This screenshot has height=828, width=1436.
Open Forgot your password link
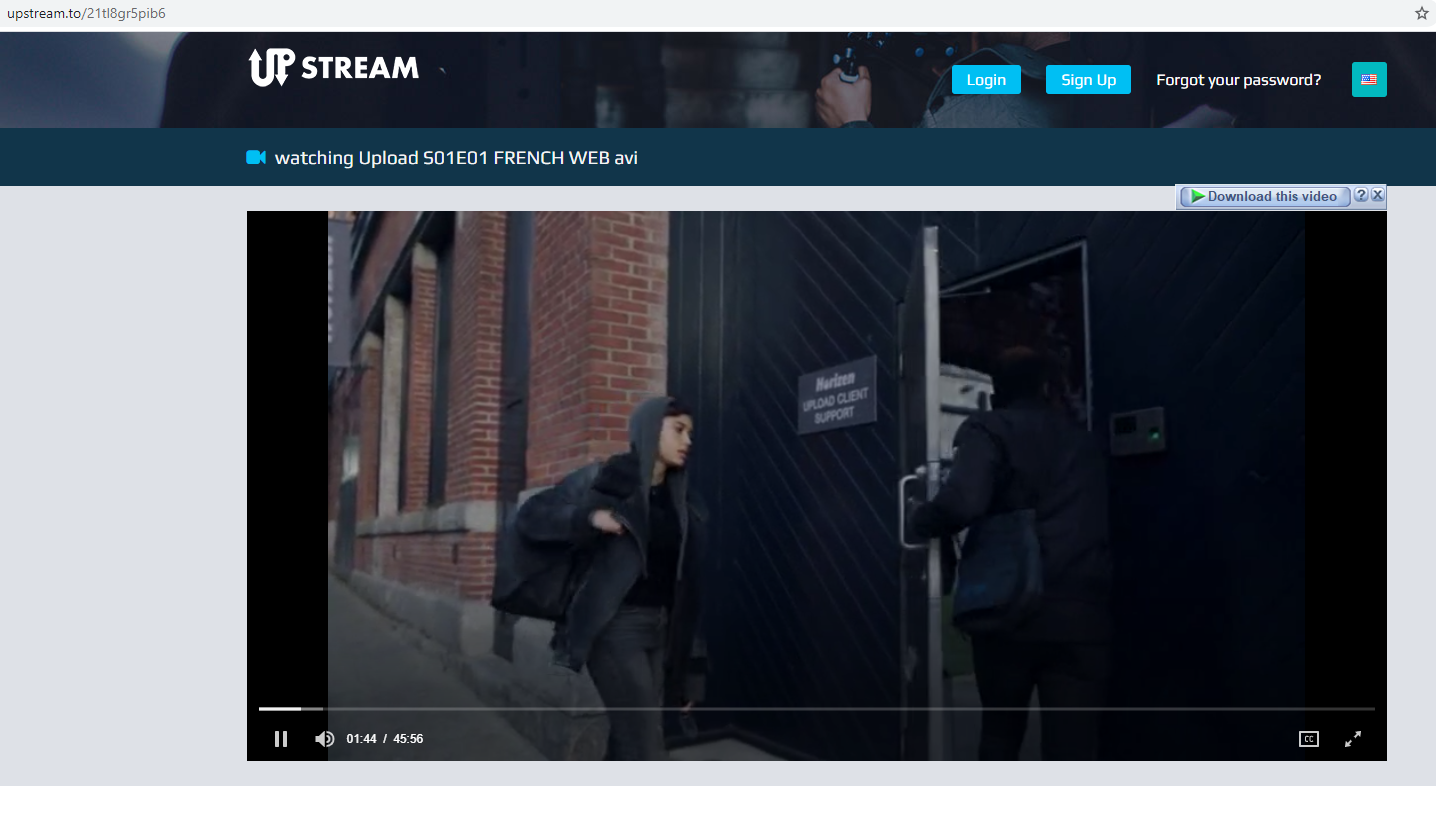click(1238, 80)
